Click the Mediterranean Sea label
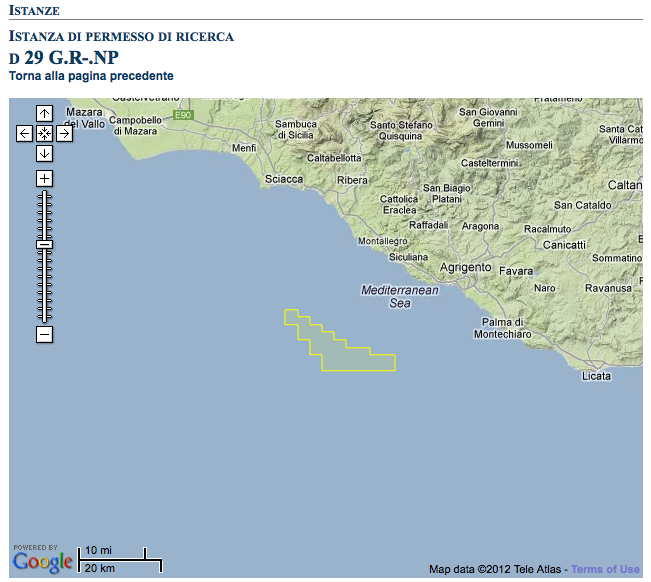Image resolution: width=651 pixels, height=582 pixels. pyautogui.click(x=399, y=296)
